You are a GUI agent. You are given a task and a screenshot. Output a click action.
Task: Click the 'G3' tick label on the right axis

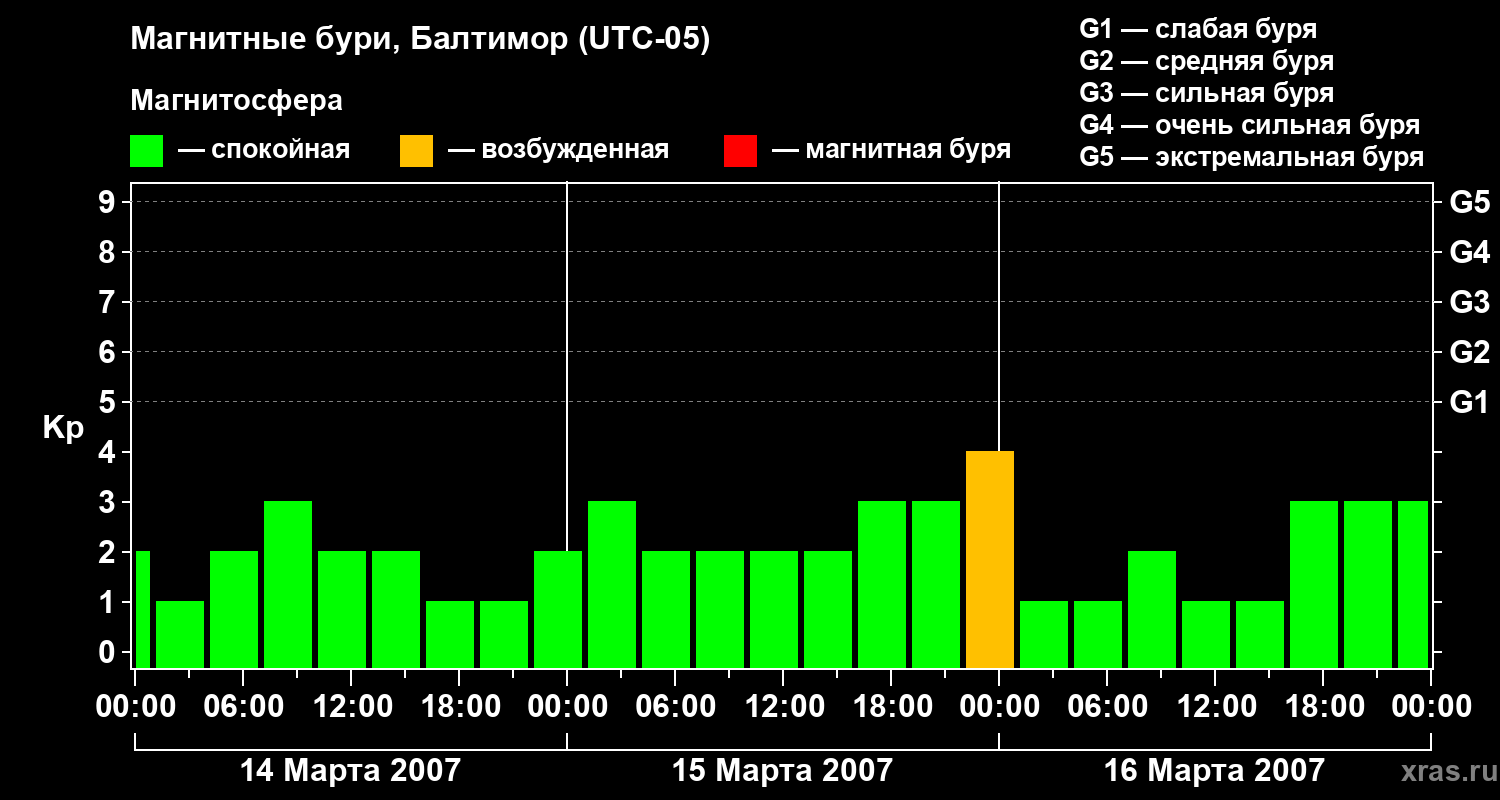click(1470, 302)
